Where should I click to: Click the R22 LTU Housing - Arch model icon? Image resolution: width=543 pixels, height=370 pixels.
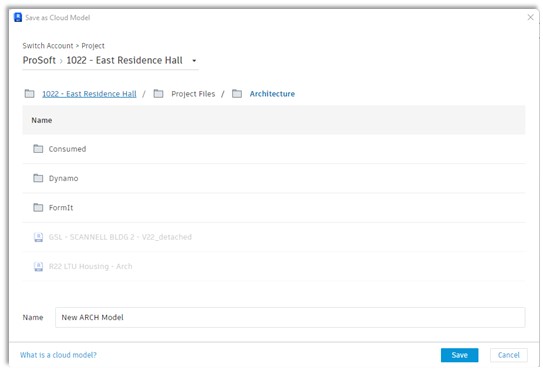(38, 266)
